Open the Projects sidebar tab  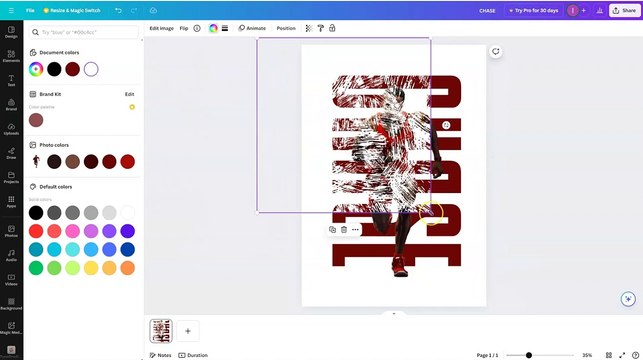tap(11, 177)
